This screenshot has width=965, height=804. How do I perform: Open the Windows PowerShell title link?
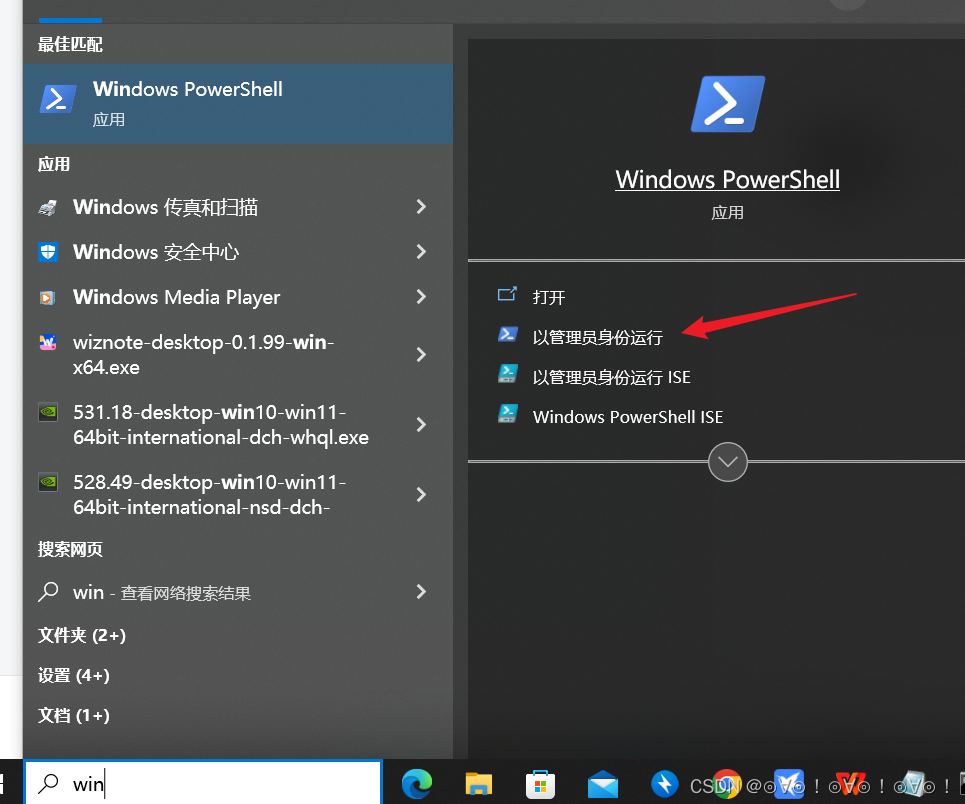[727, 179]
